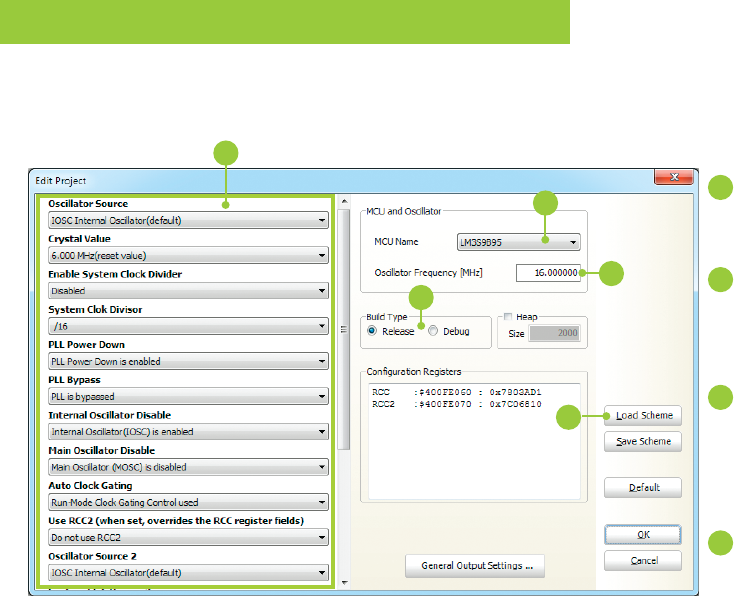The height and width of the screenshot is (596, 734).
Task: Click the Oscillator Source label
Action: click(x=88, y=204)
